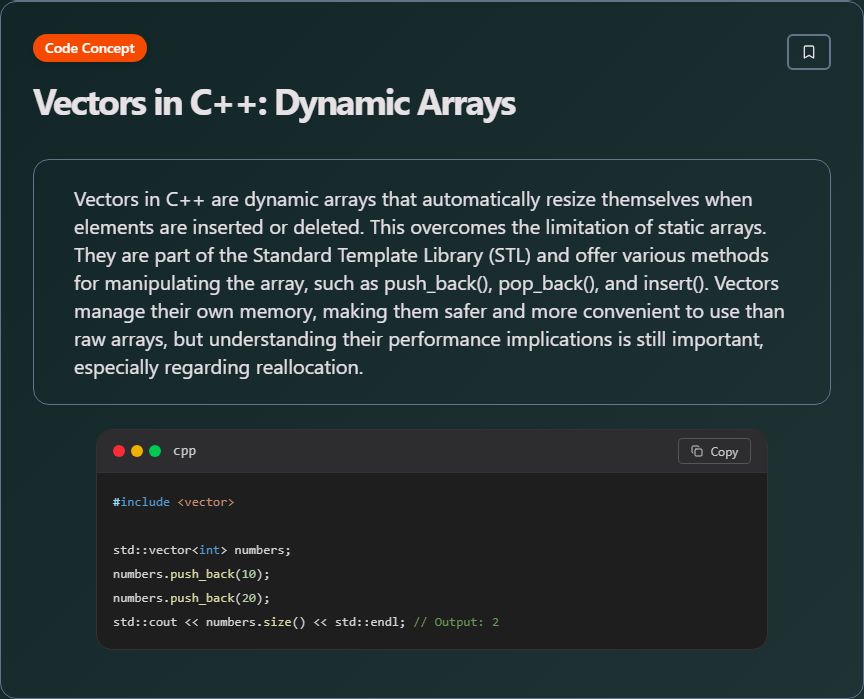Image resolution: width=864 pixels, height=699 pixels.
Task: Click the numbers.push_back(20); line
Action: (191, 598)
